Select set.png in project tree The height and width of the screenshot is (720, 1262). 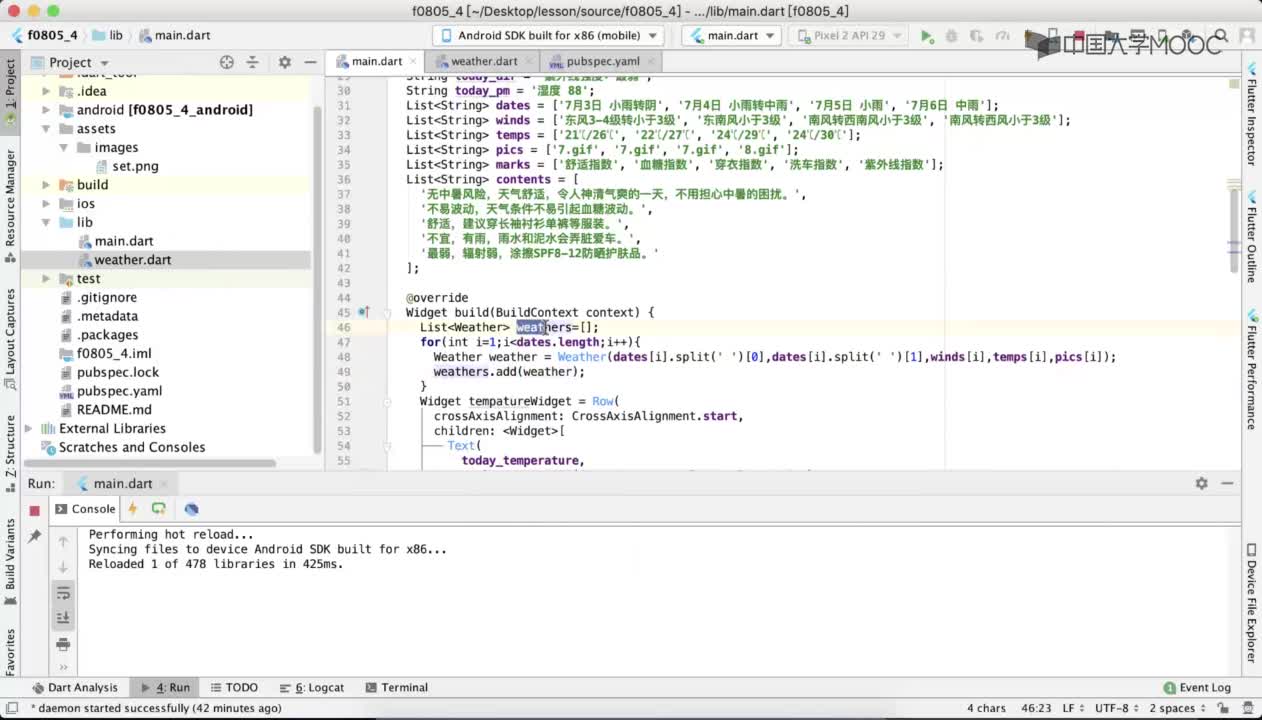pos(135,166)
